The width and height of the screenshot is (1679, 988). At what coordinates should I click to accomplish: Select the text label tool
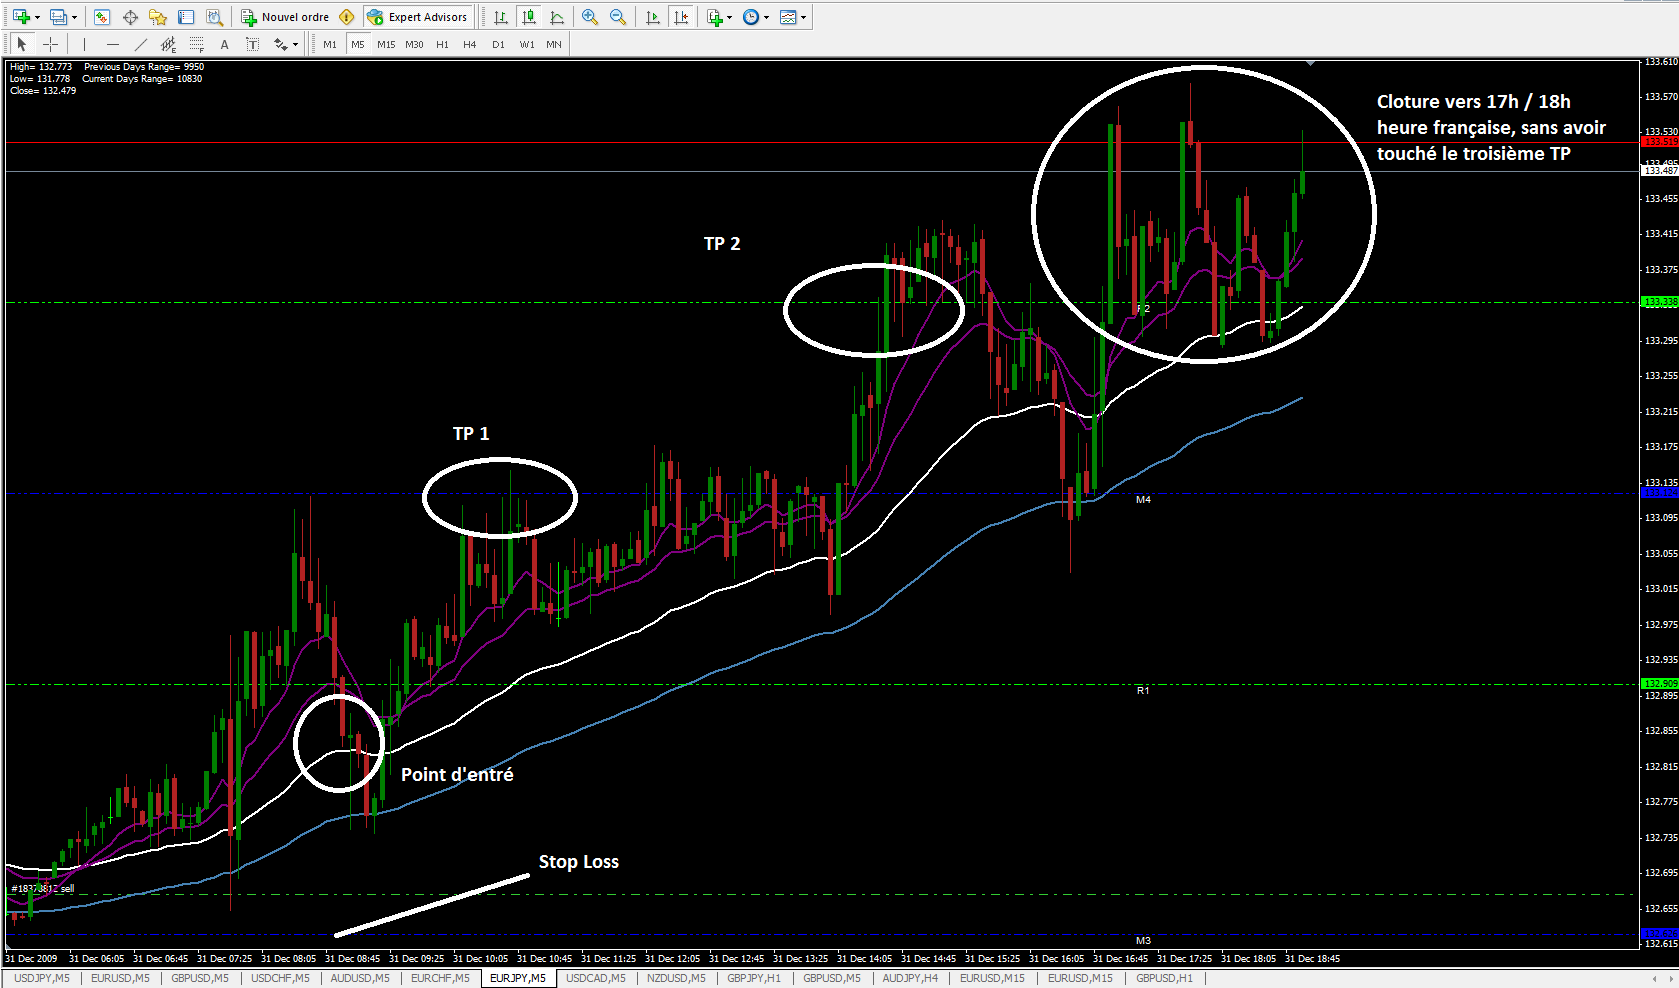pos(252,44)
